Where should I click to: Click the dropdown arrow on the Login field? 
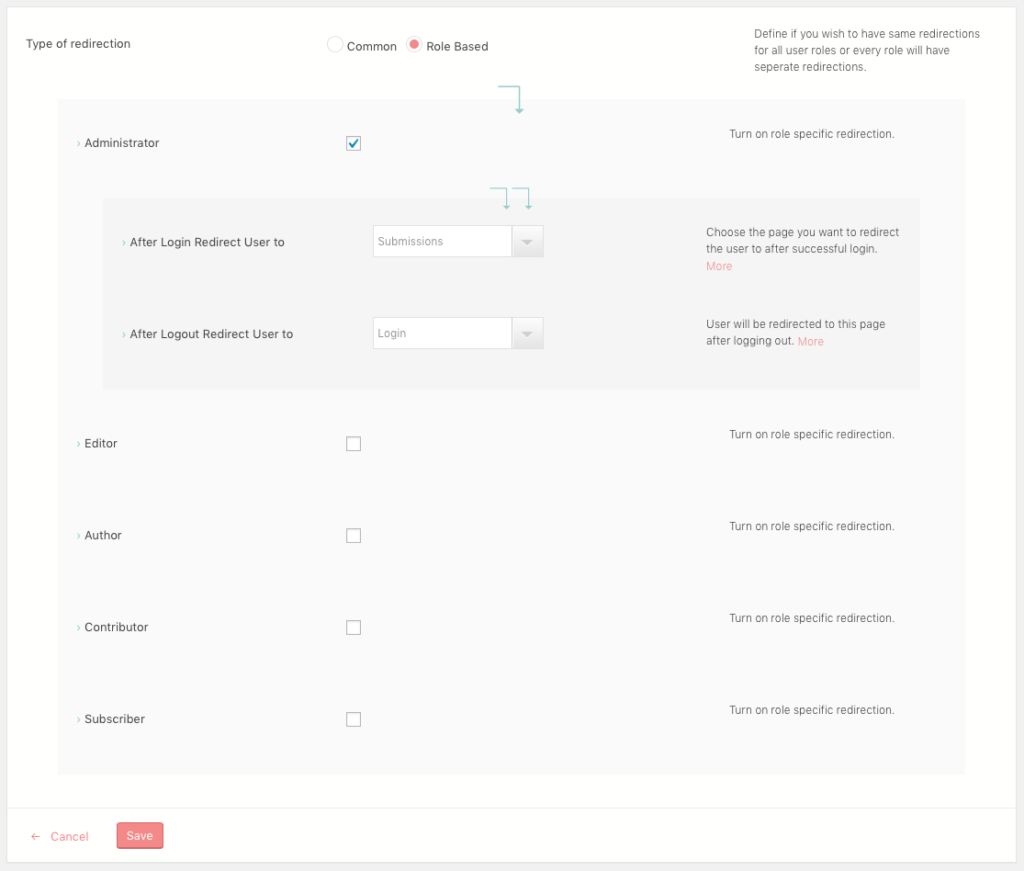(527, 332)
